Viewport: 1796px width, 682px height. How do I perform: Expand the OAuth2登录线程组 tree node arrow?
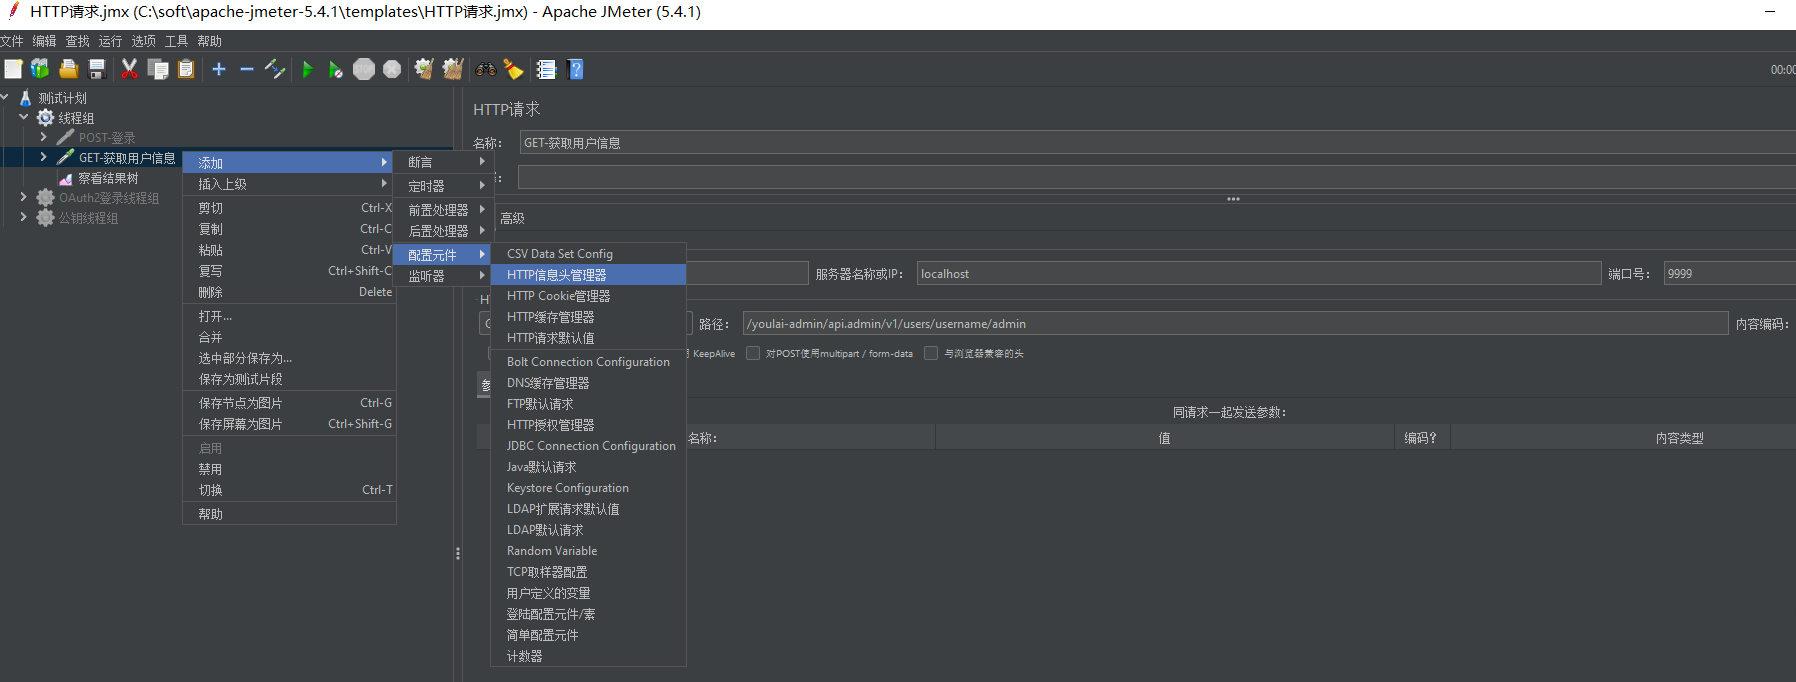24,197
